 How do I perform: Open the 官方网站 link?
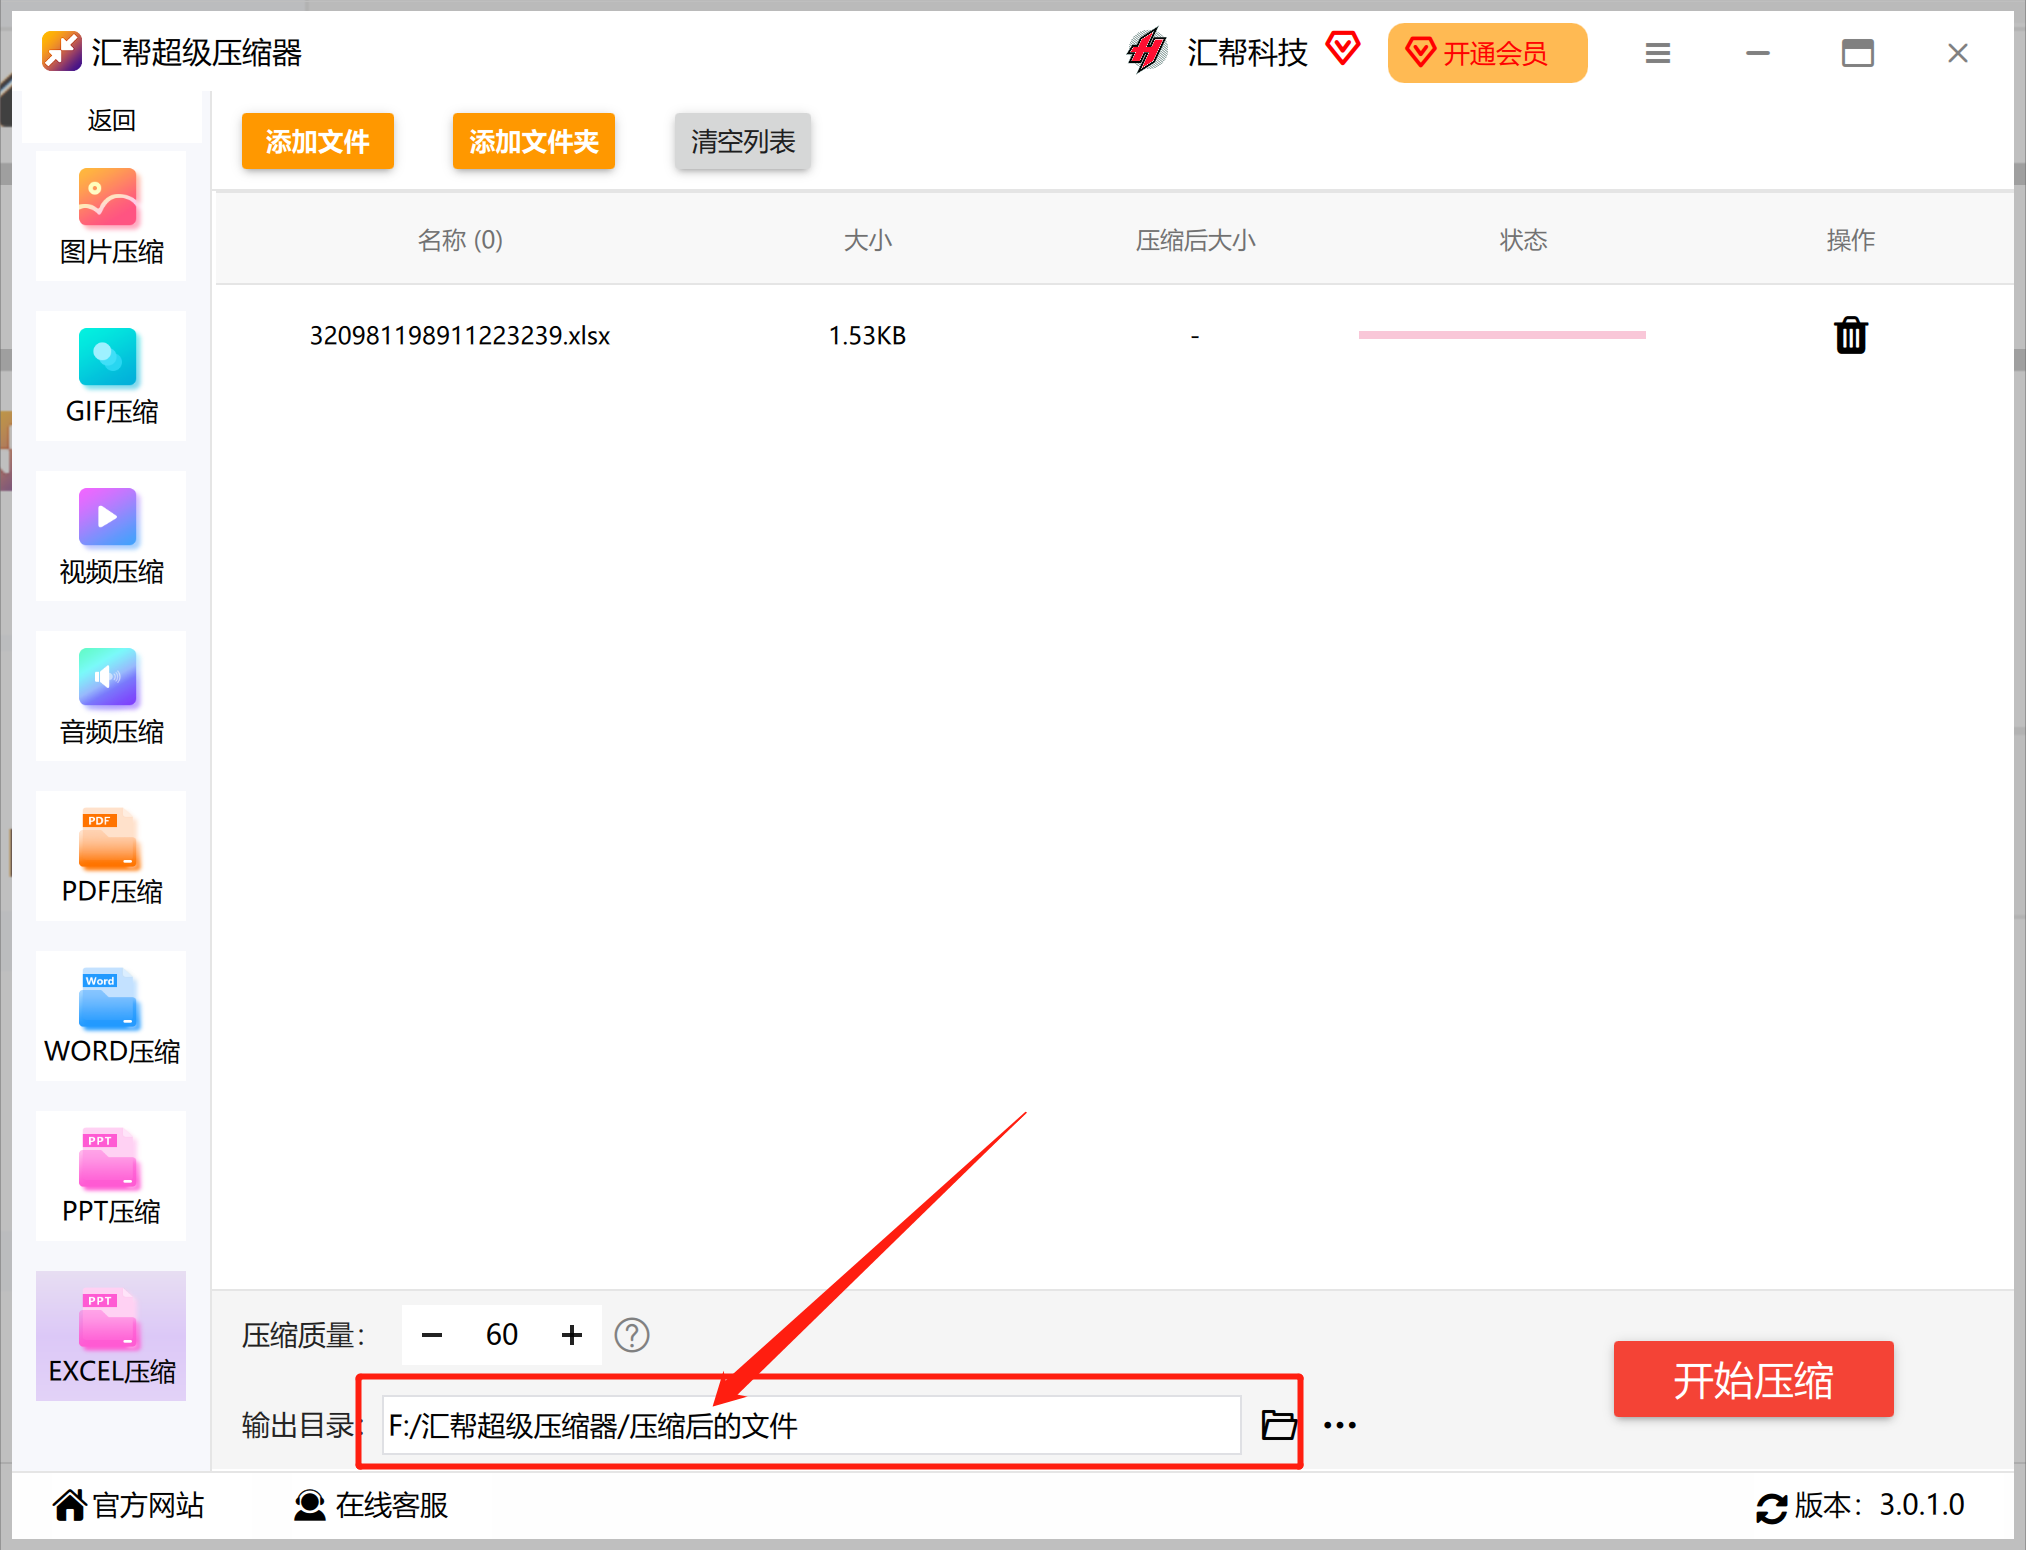pos(129,1505)
